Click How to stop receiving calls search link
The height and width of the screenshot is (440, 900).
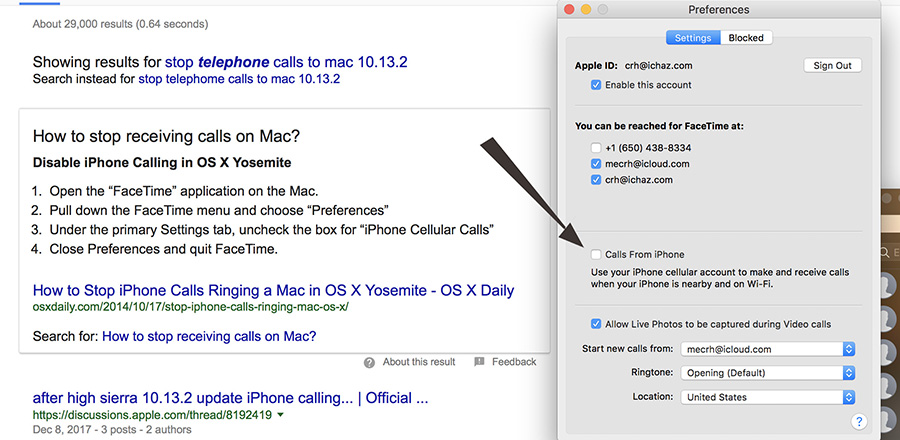209,336
